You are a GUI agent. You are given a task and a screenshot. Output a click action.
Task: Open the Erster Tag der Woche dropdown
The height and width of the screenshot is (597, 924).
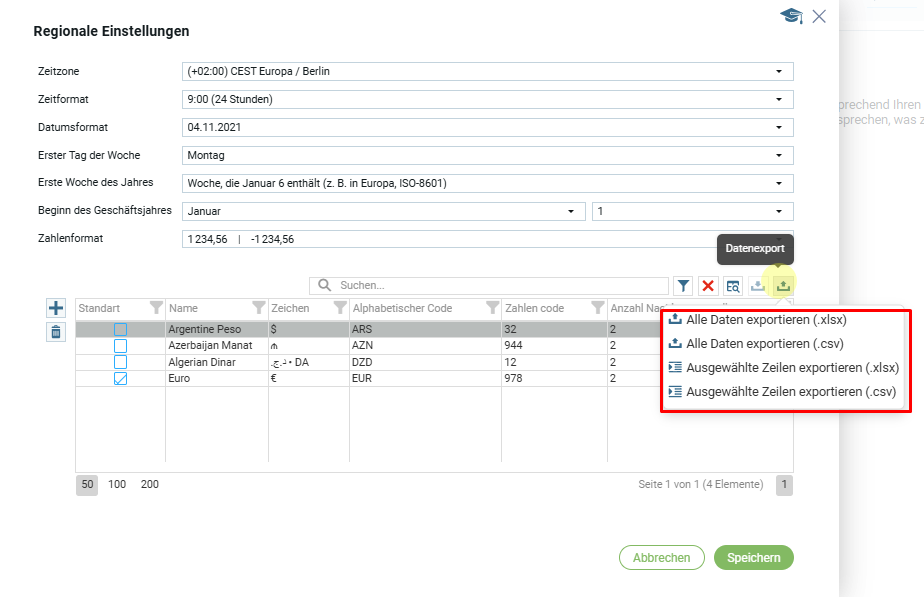point(489,156)
